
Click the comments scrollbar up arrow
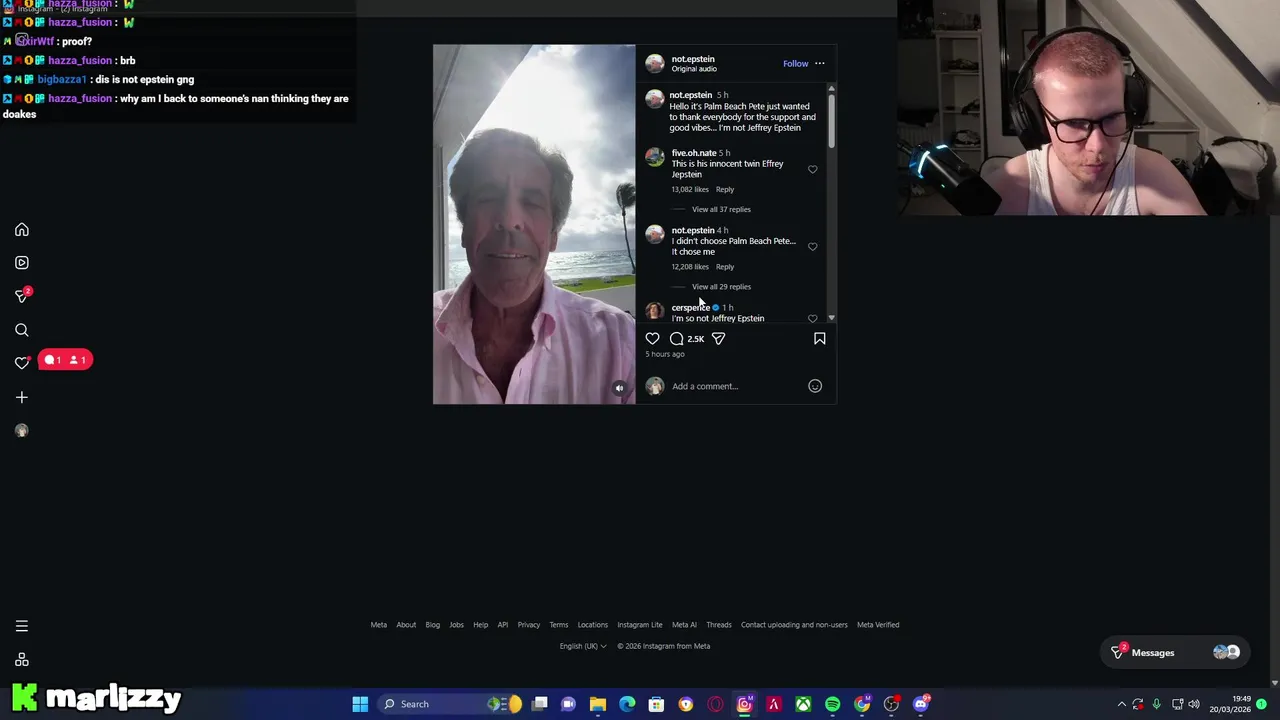(831, 89)
